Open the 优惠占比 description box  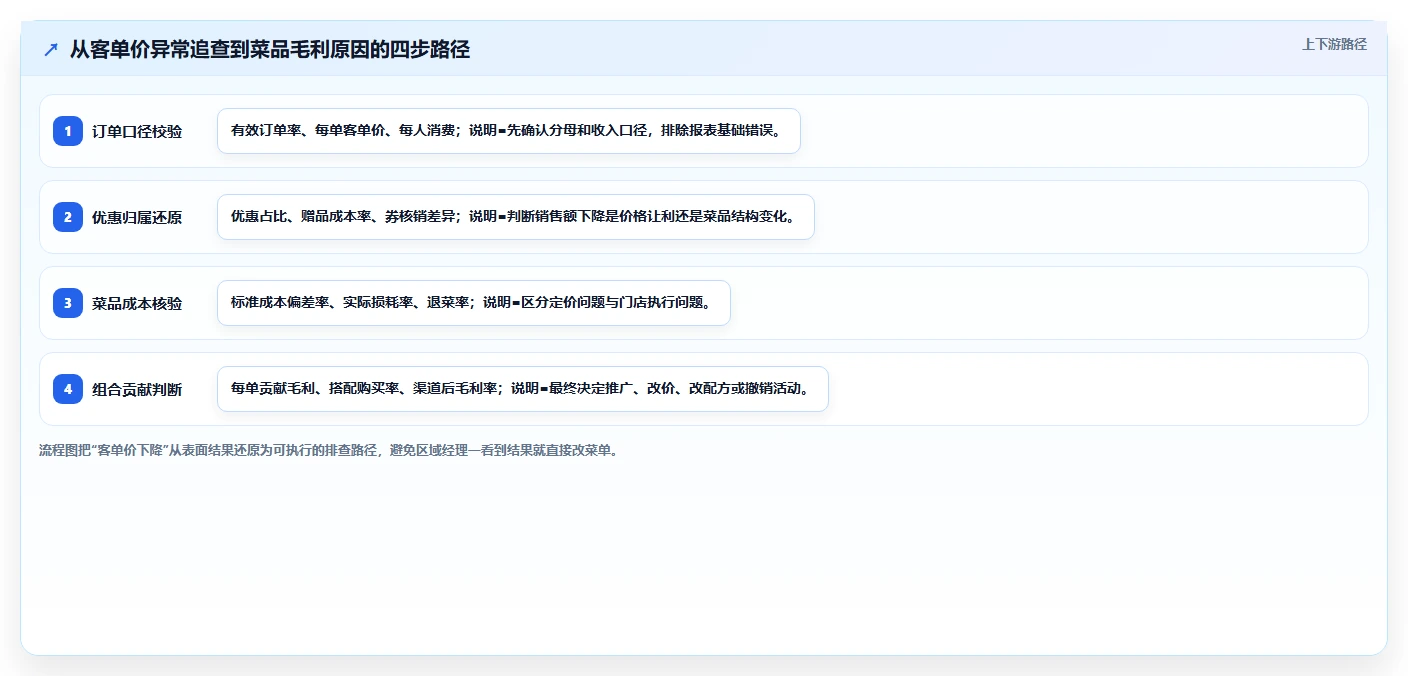(x=516, y=217)
